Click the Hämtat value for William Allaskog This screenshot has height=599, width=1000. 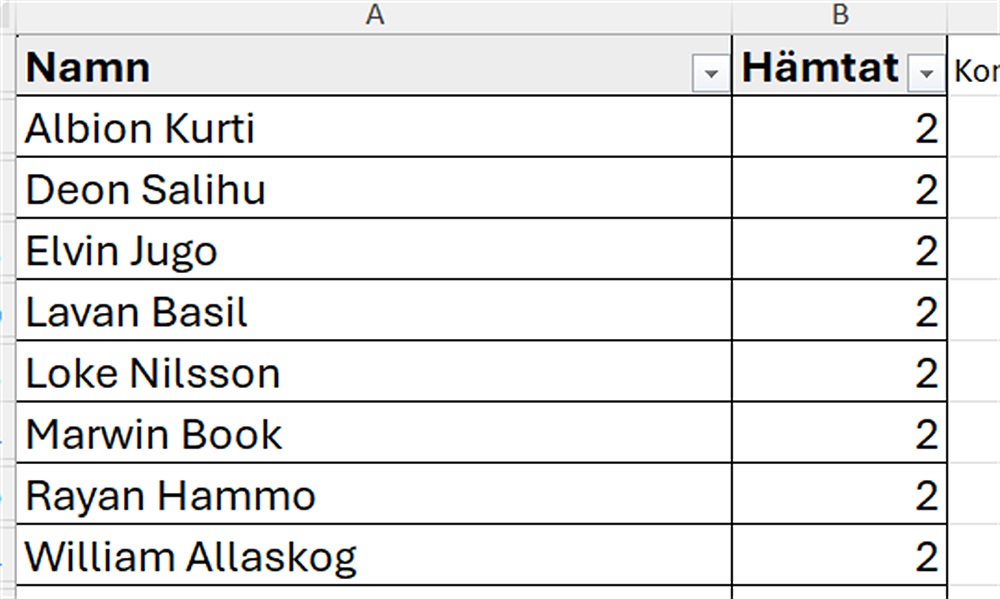pos(839,556)
